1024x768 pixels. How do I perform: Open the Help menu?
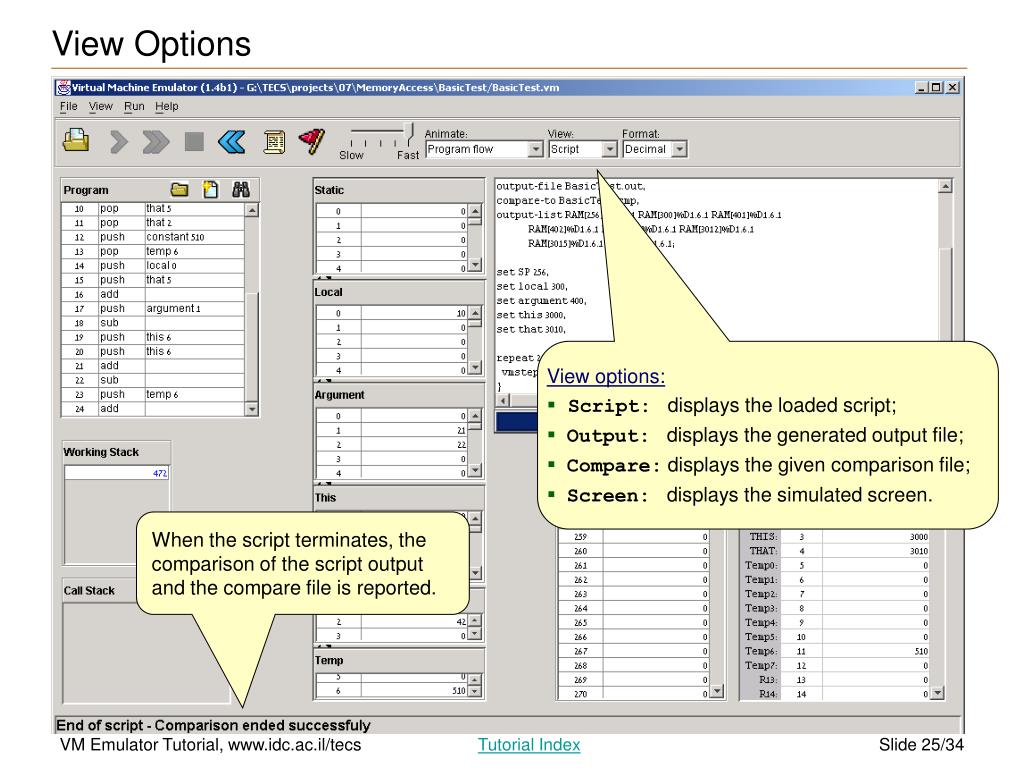(x=167, y=106)
